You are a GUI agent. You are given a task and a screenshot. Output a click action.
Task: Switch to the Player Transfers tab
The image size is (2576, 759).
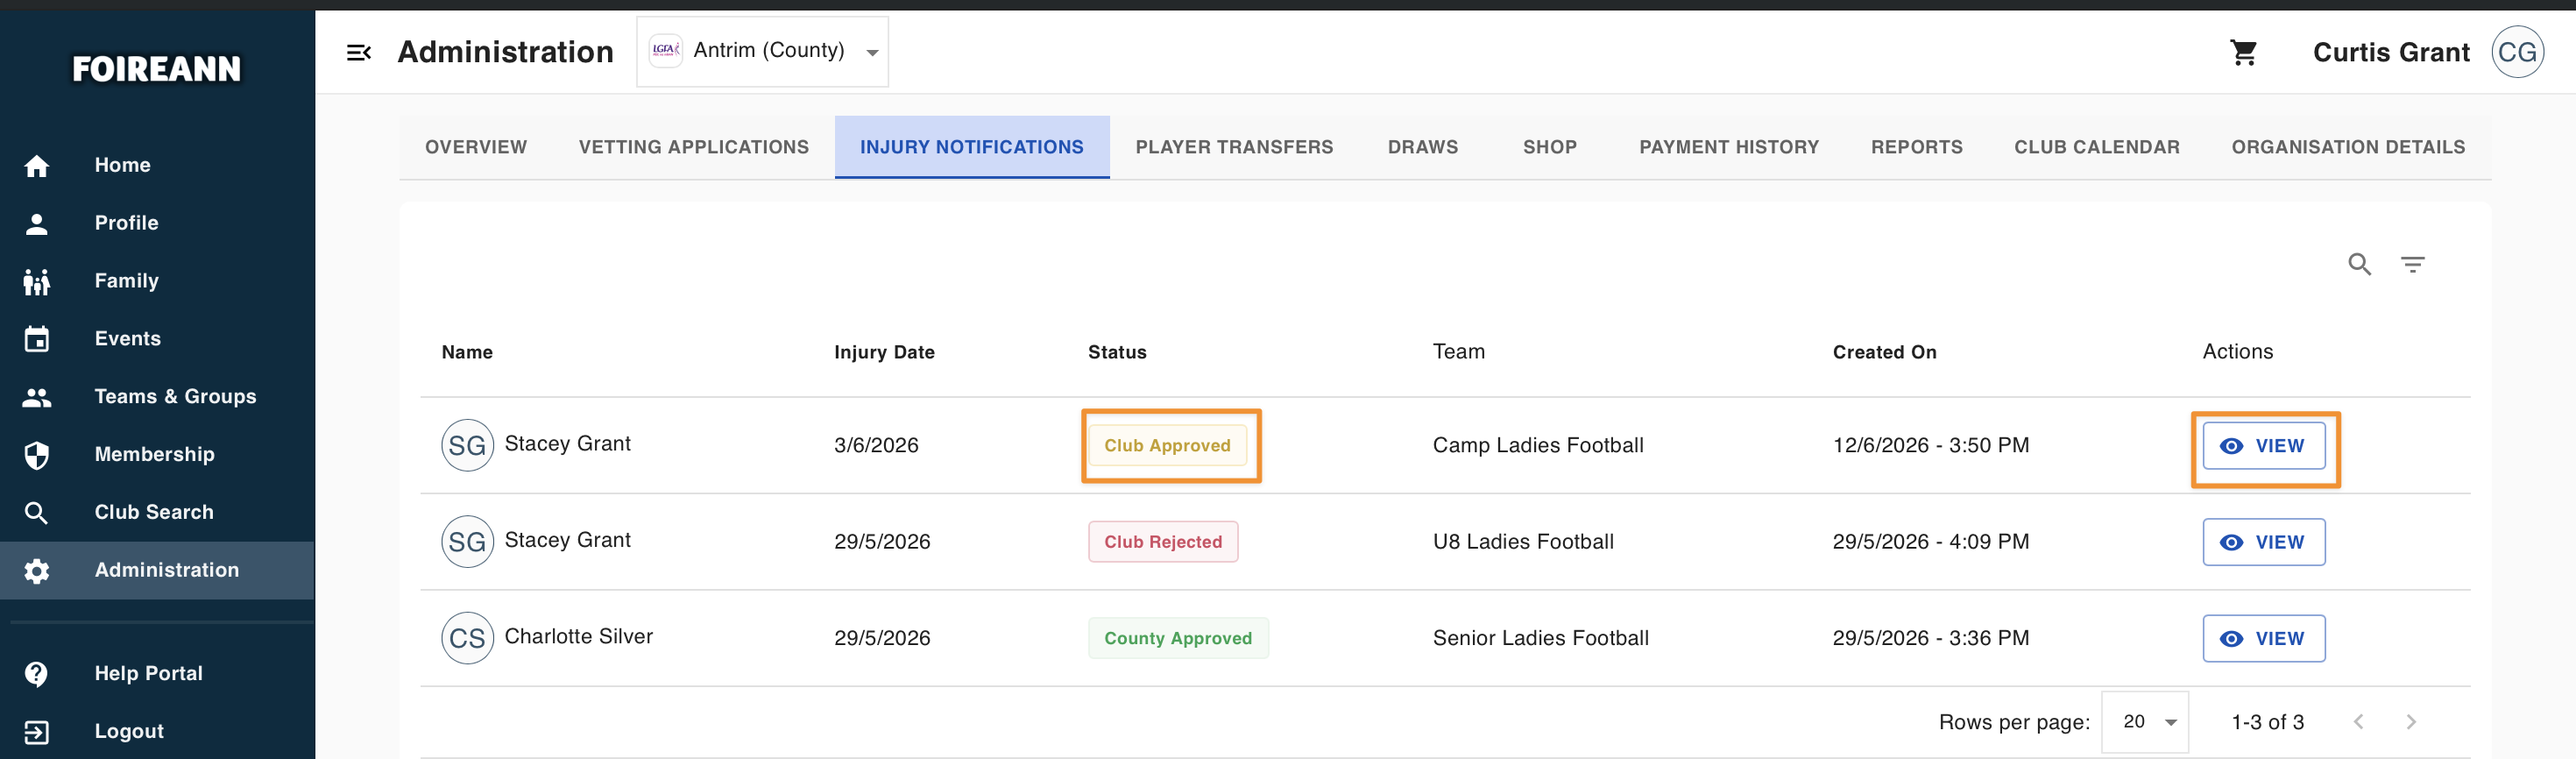pos(1234,147)
